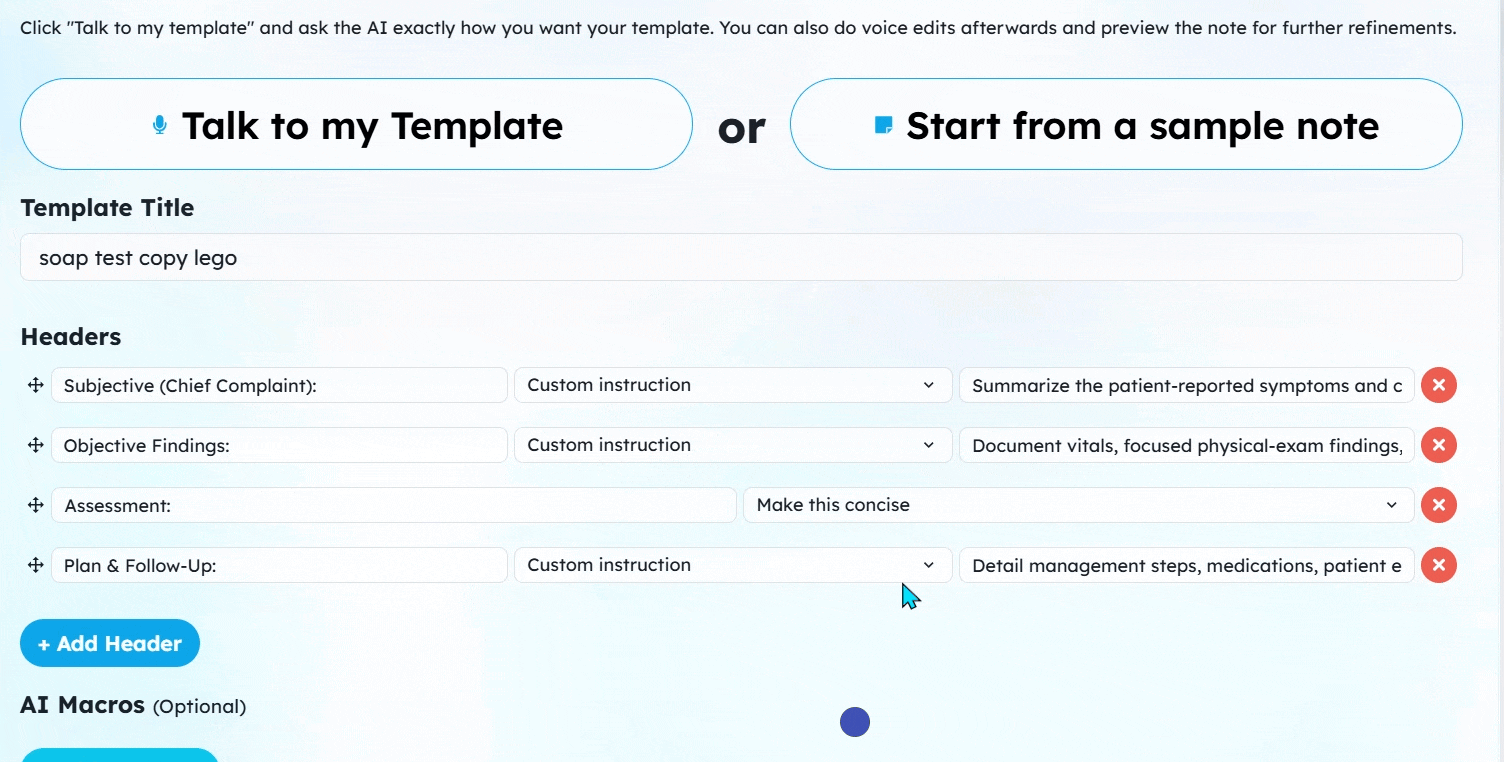The image size is (1504, 762).
Task: Delete the Plan & Follow-Up header row
Action: pos(1439,565)
